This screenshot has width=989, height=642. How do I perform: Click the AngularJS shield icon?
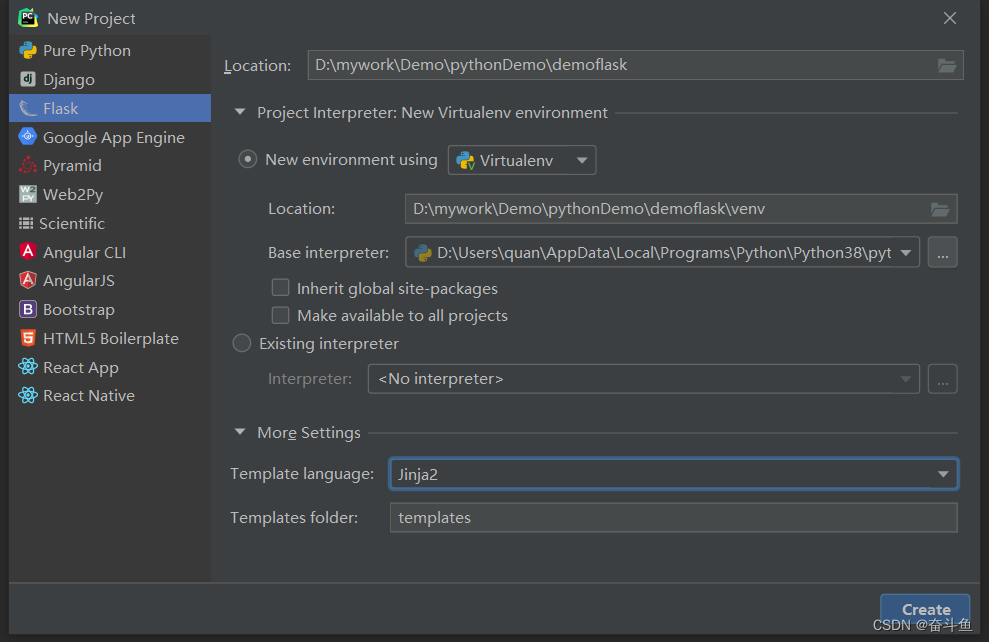[x=28, y=280]
